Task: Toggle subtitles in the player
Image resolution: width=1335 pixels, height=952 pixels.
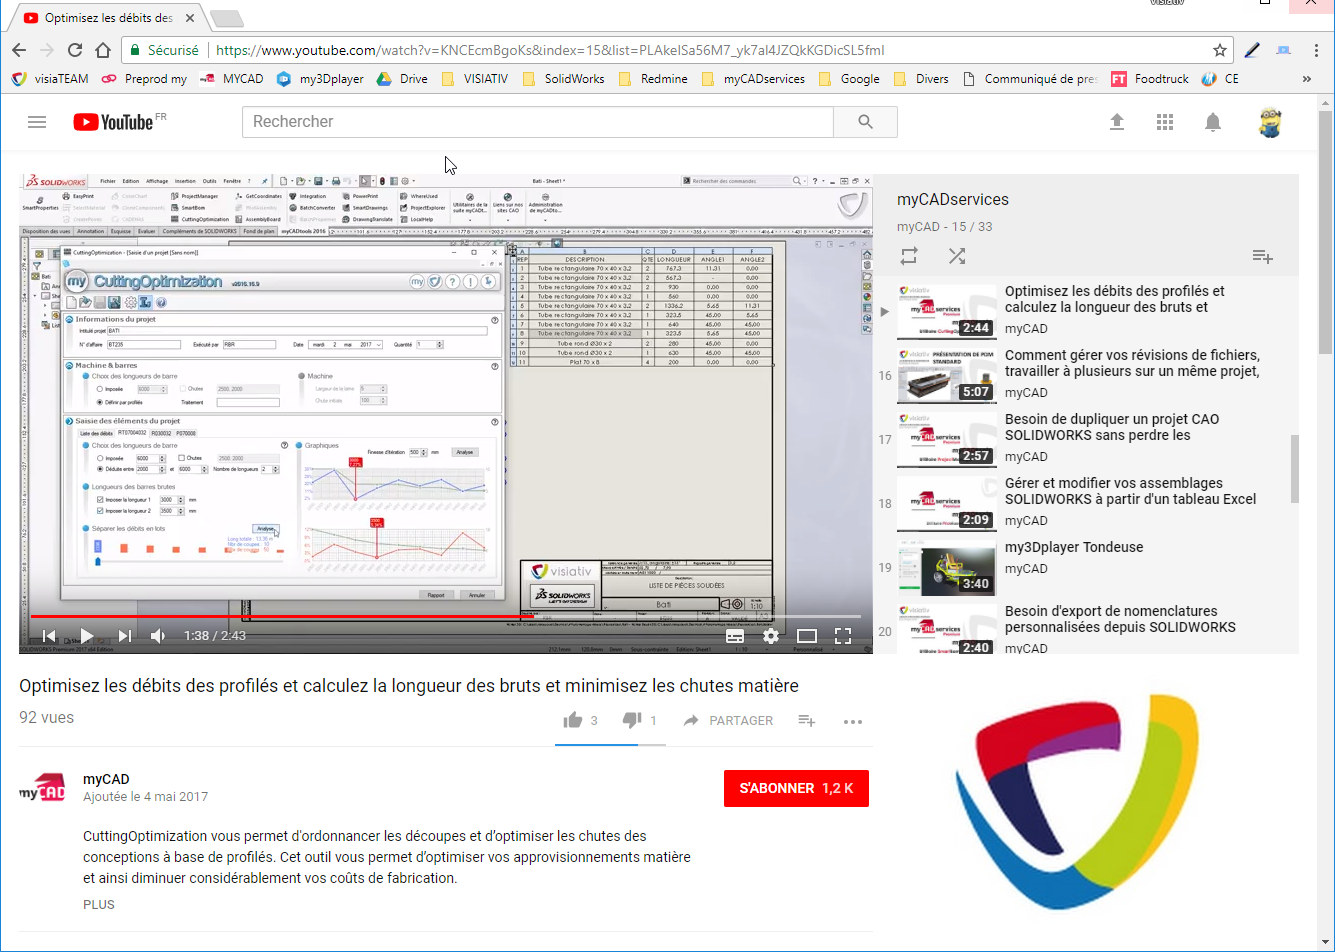Action: (x=734, y=636)
